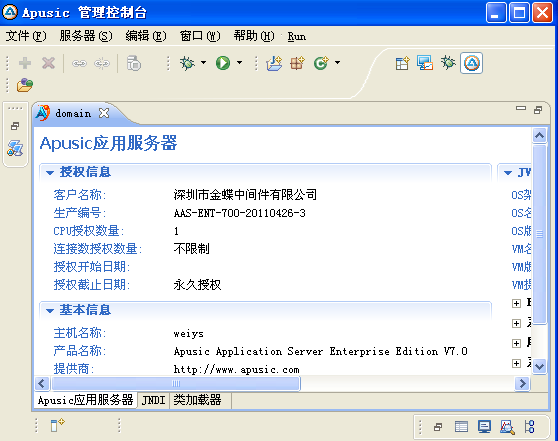Screen dimensions: 558x441
Task: Open the Run dropdown arrow
Action: pyautogui.click(x=239, y=63)
